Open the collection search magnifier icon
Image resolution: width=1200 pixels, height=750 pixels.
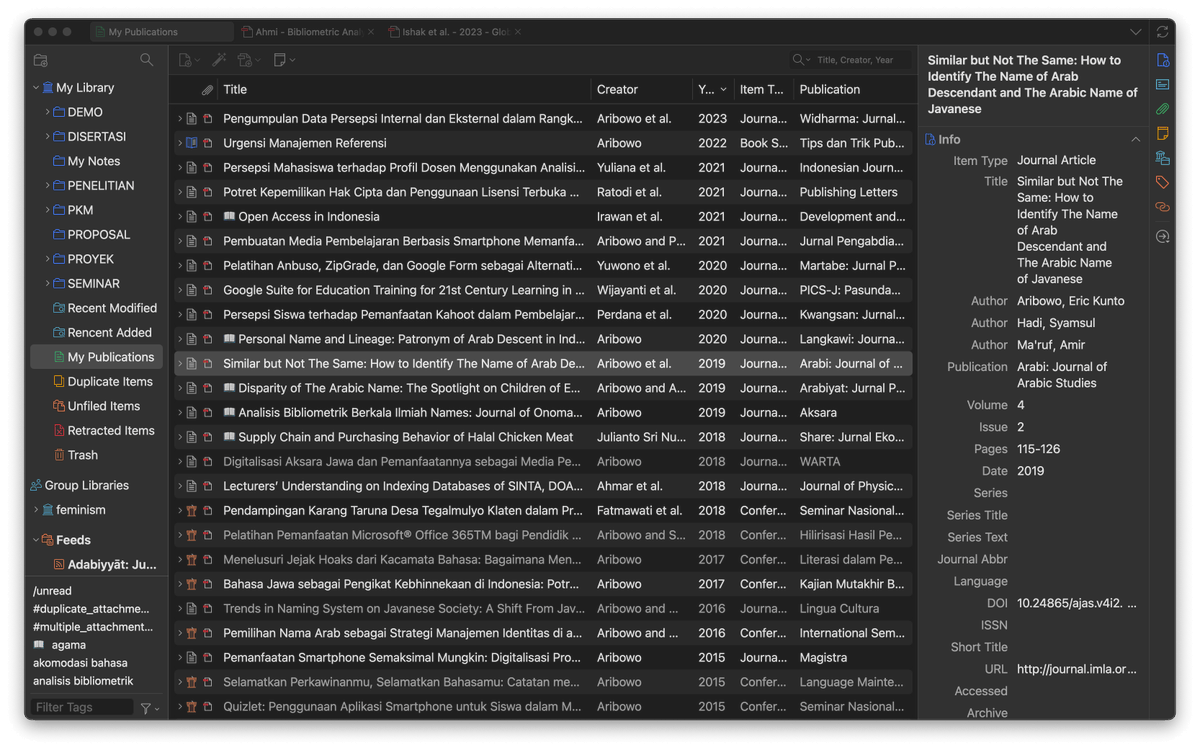click(147, 60)
